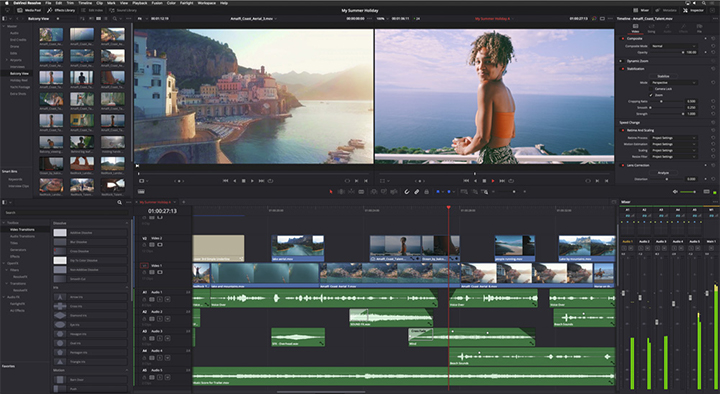Click the media pool search magnifier icon
Screen dimensions: 720x394
coord(114,19)
